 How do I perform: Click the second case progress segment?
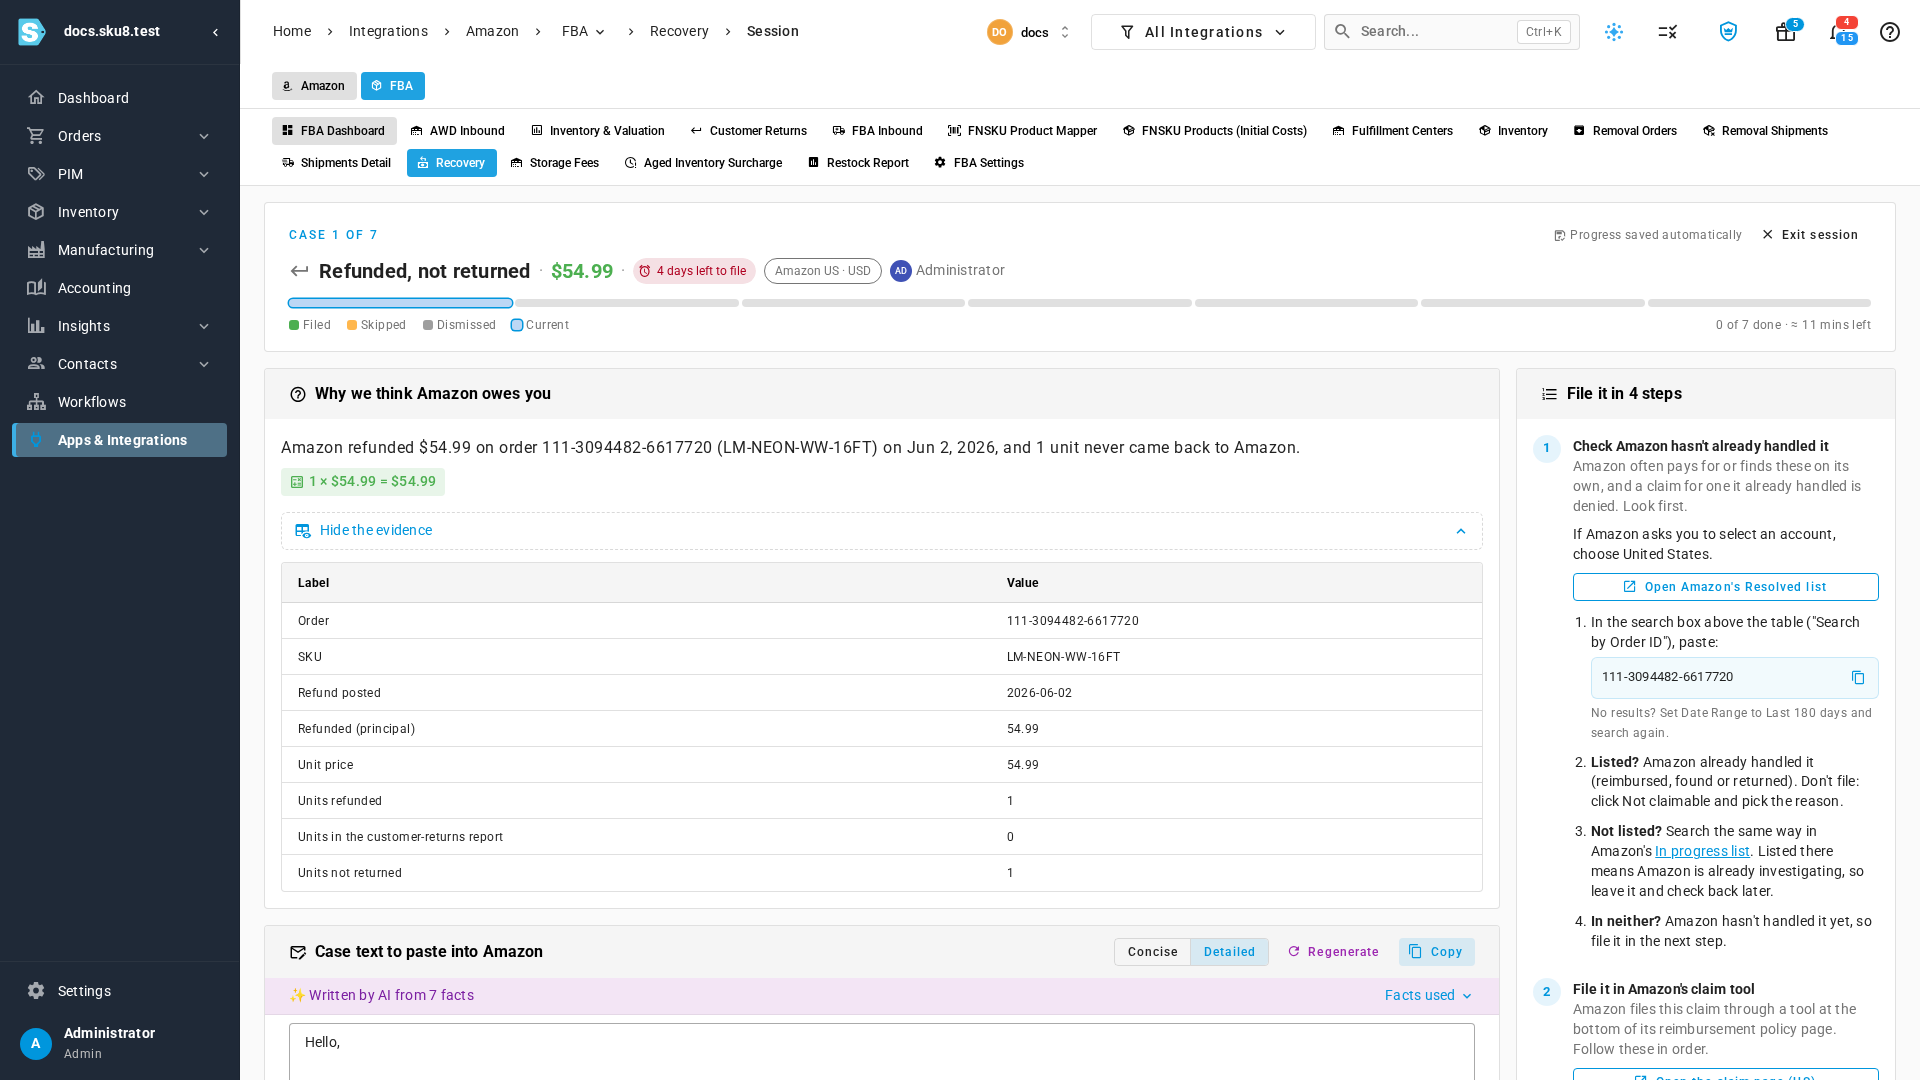(x=627, y=303)
